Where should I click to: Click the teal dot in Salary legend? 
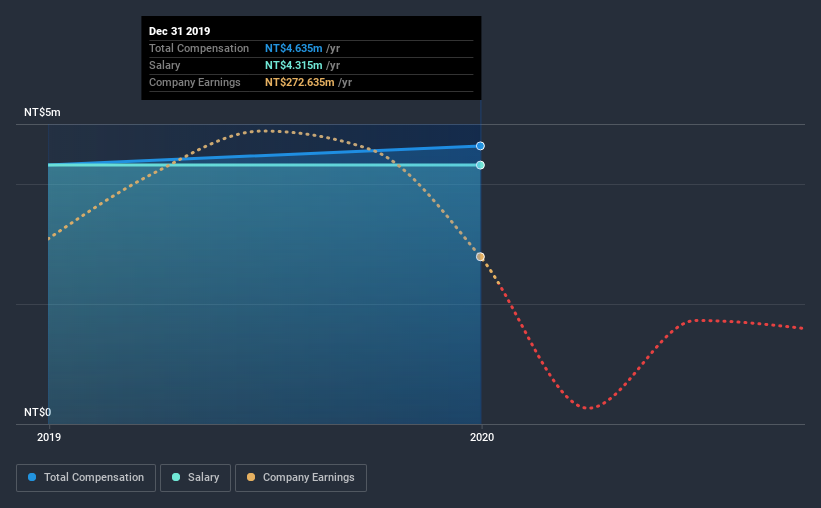(176, 477)
